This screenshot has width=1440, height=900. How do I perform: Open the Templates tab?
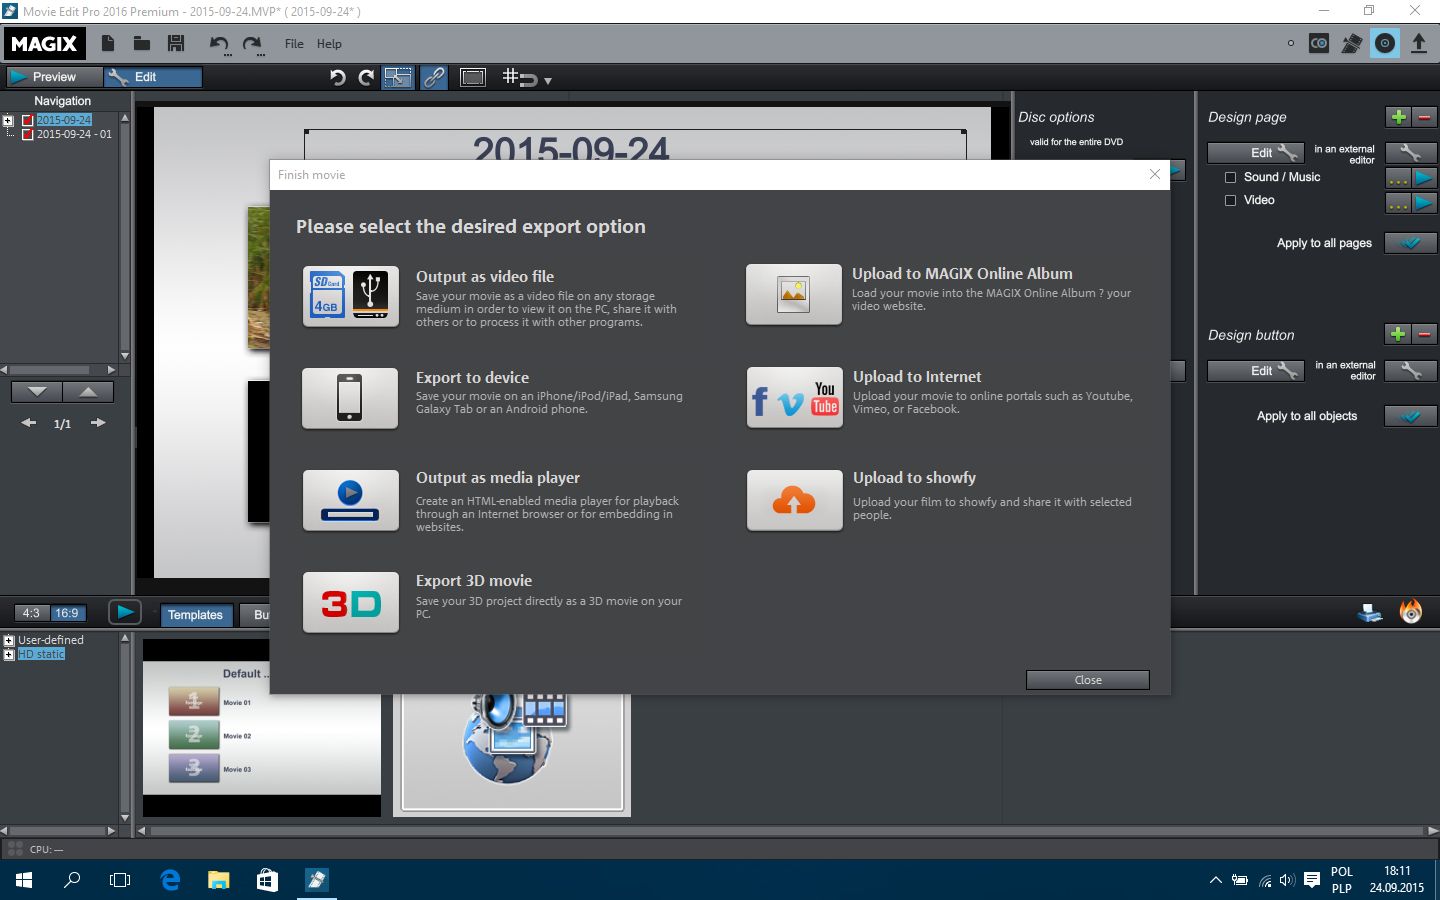195,615
